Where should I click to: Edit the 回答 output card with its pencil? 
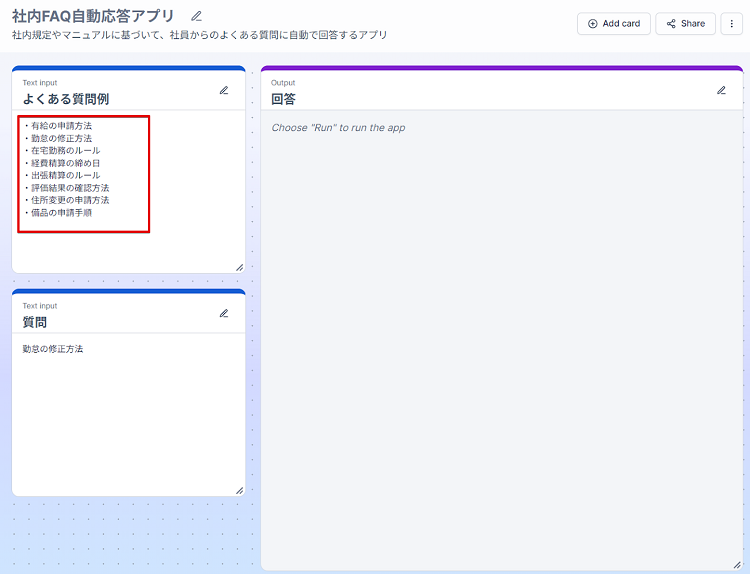(x=721, y=90)
